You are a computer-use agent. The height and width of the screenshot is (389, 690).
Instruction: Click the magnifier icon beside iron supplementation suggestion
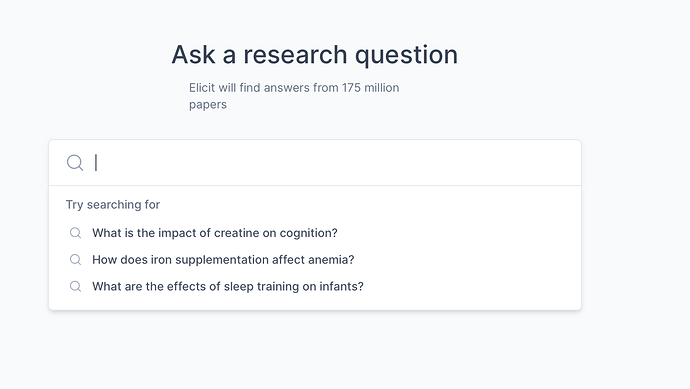click(76, 260)
